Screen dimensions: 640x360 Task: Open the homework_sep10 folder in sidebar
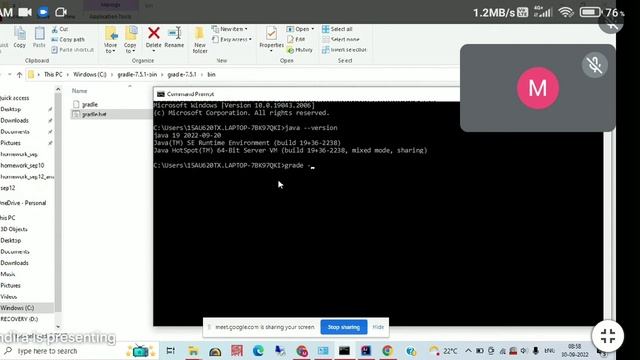[22, 165]
